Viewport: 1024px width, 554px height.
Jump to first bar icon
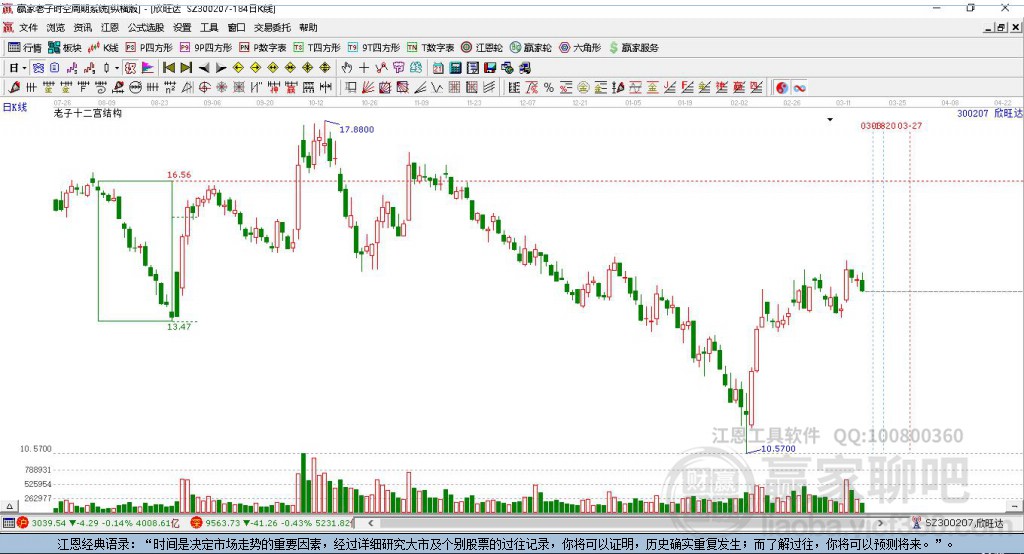click(x=168, y=68)
